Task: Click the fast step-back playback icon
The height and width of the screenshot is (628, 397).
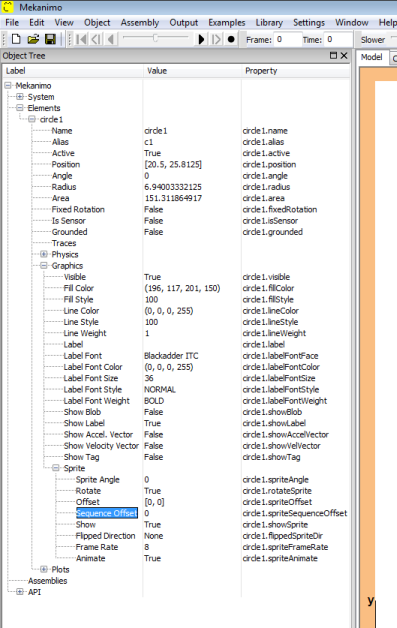Action: click(x=96, y=39)
